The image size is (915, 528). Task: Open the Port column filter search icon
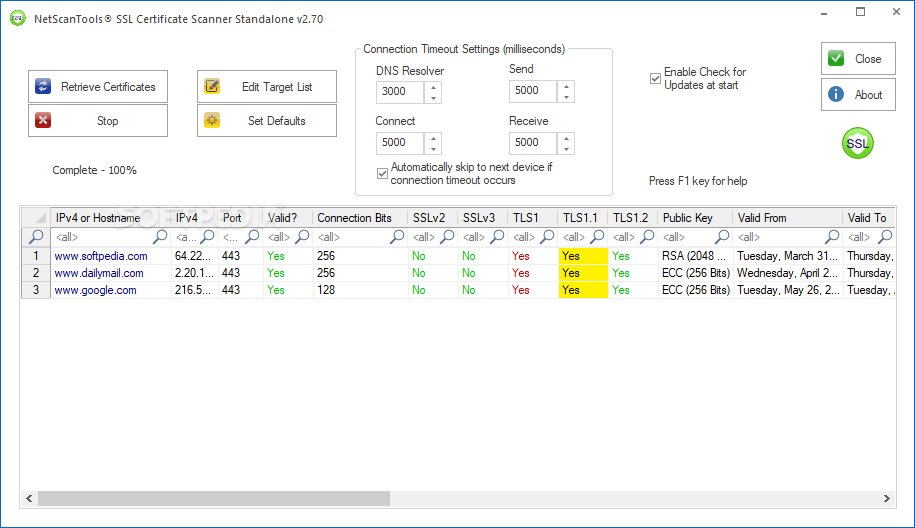252,237
